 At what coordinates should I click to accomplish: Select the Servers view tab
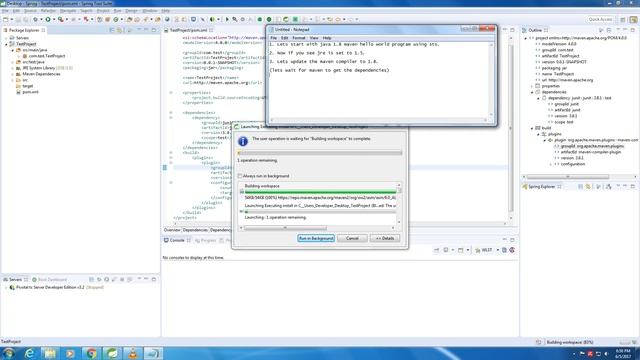coord(15,280)
